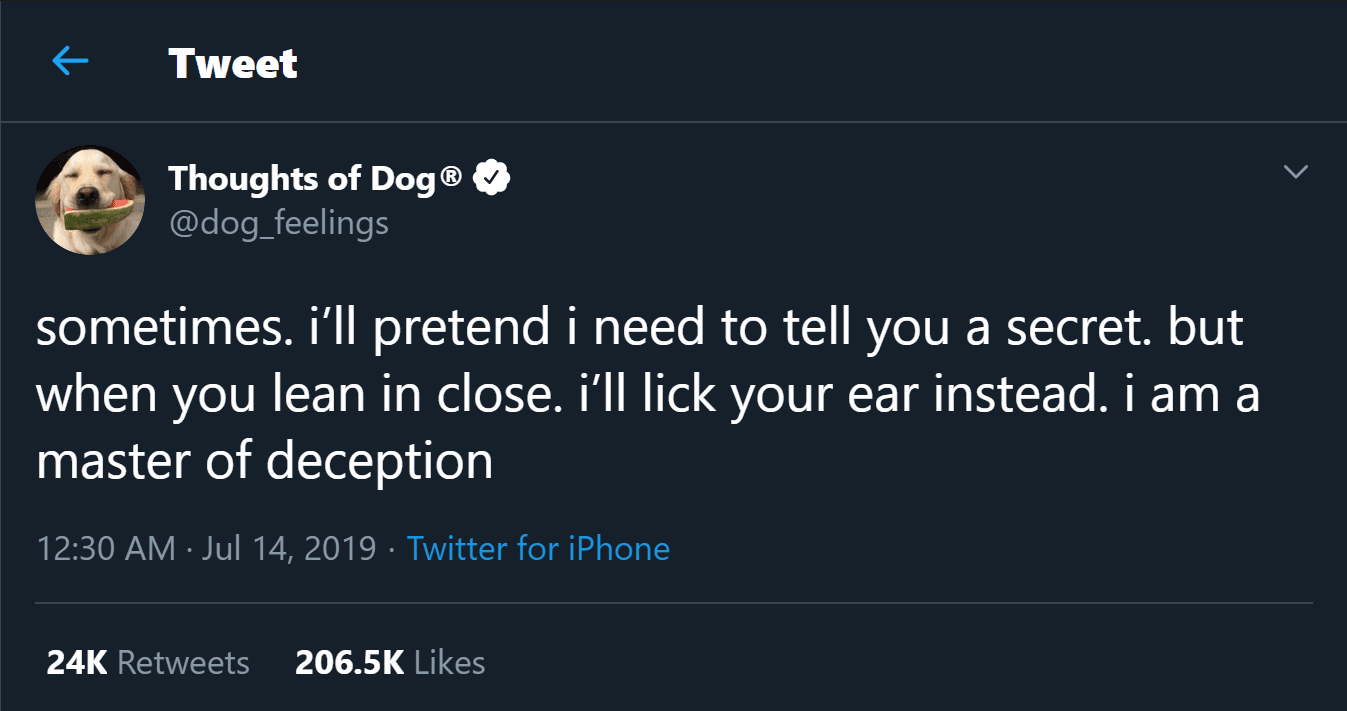1347x711 pixels.
Task: Click the Jul 14, 2019 date
Action: tap(289, 548)
